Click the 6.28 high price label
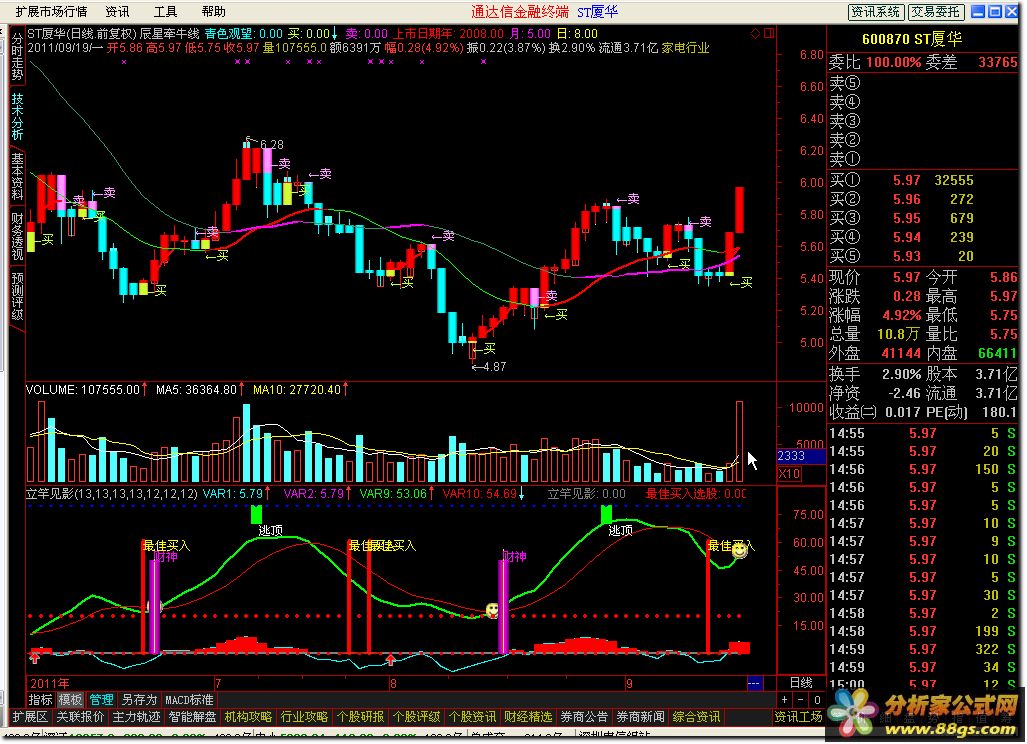Screen dimensions: 1027x744 pyautogui.click(x=271, y=144)
